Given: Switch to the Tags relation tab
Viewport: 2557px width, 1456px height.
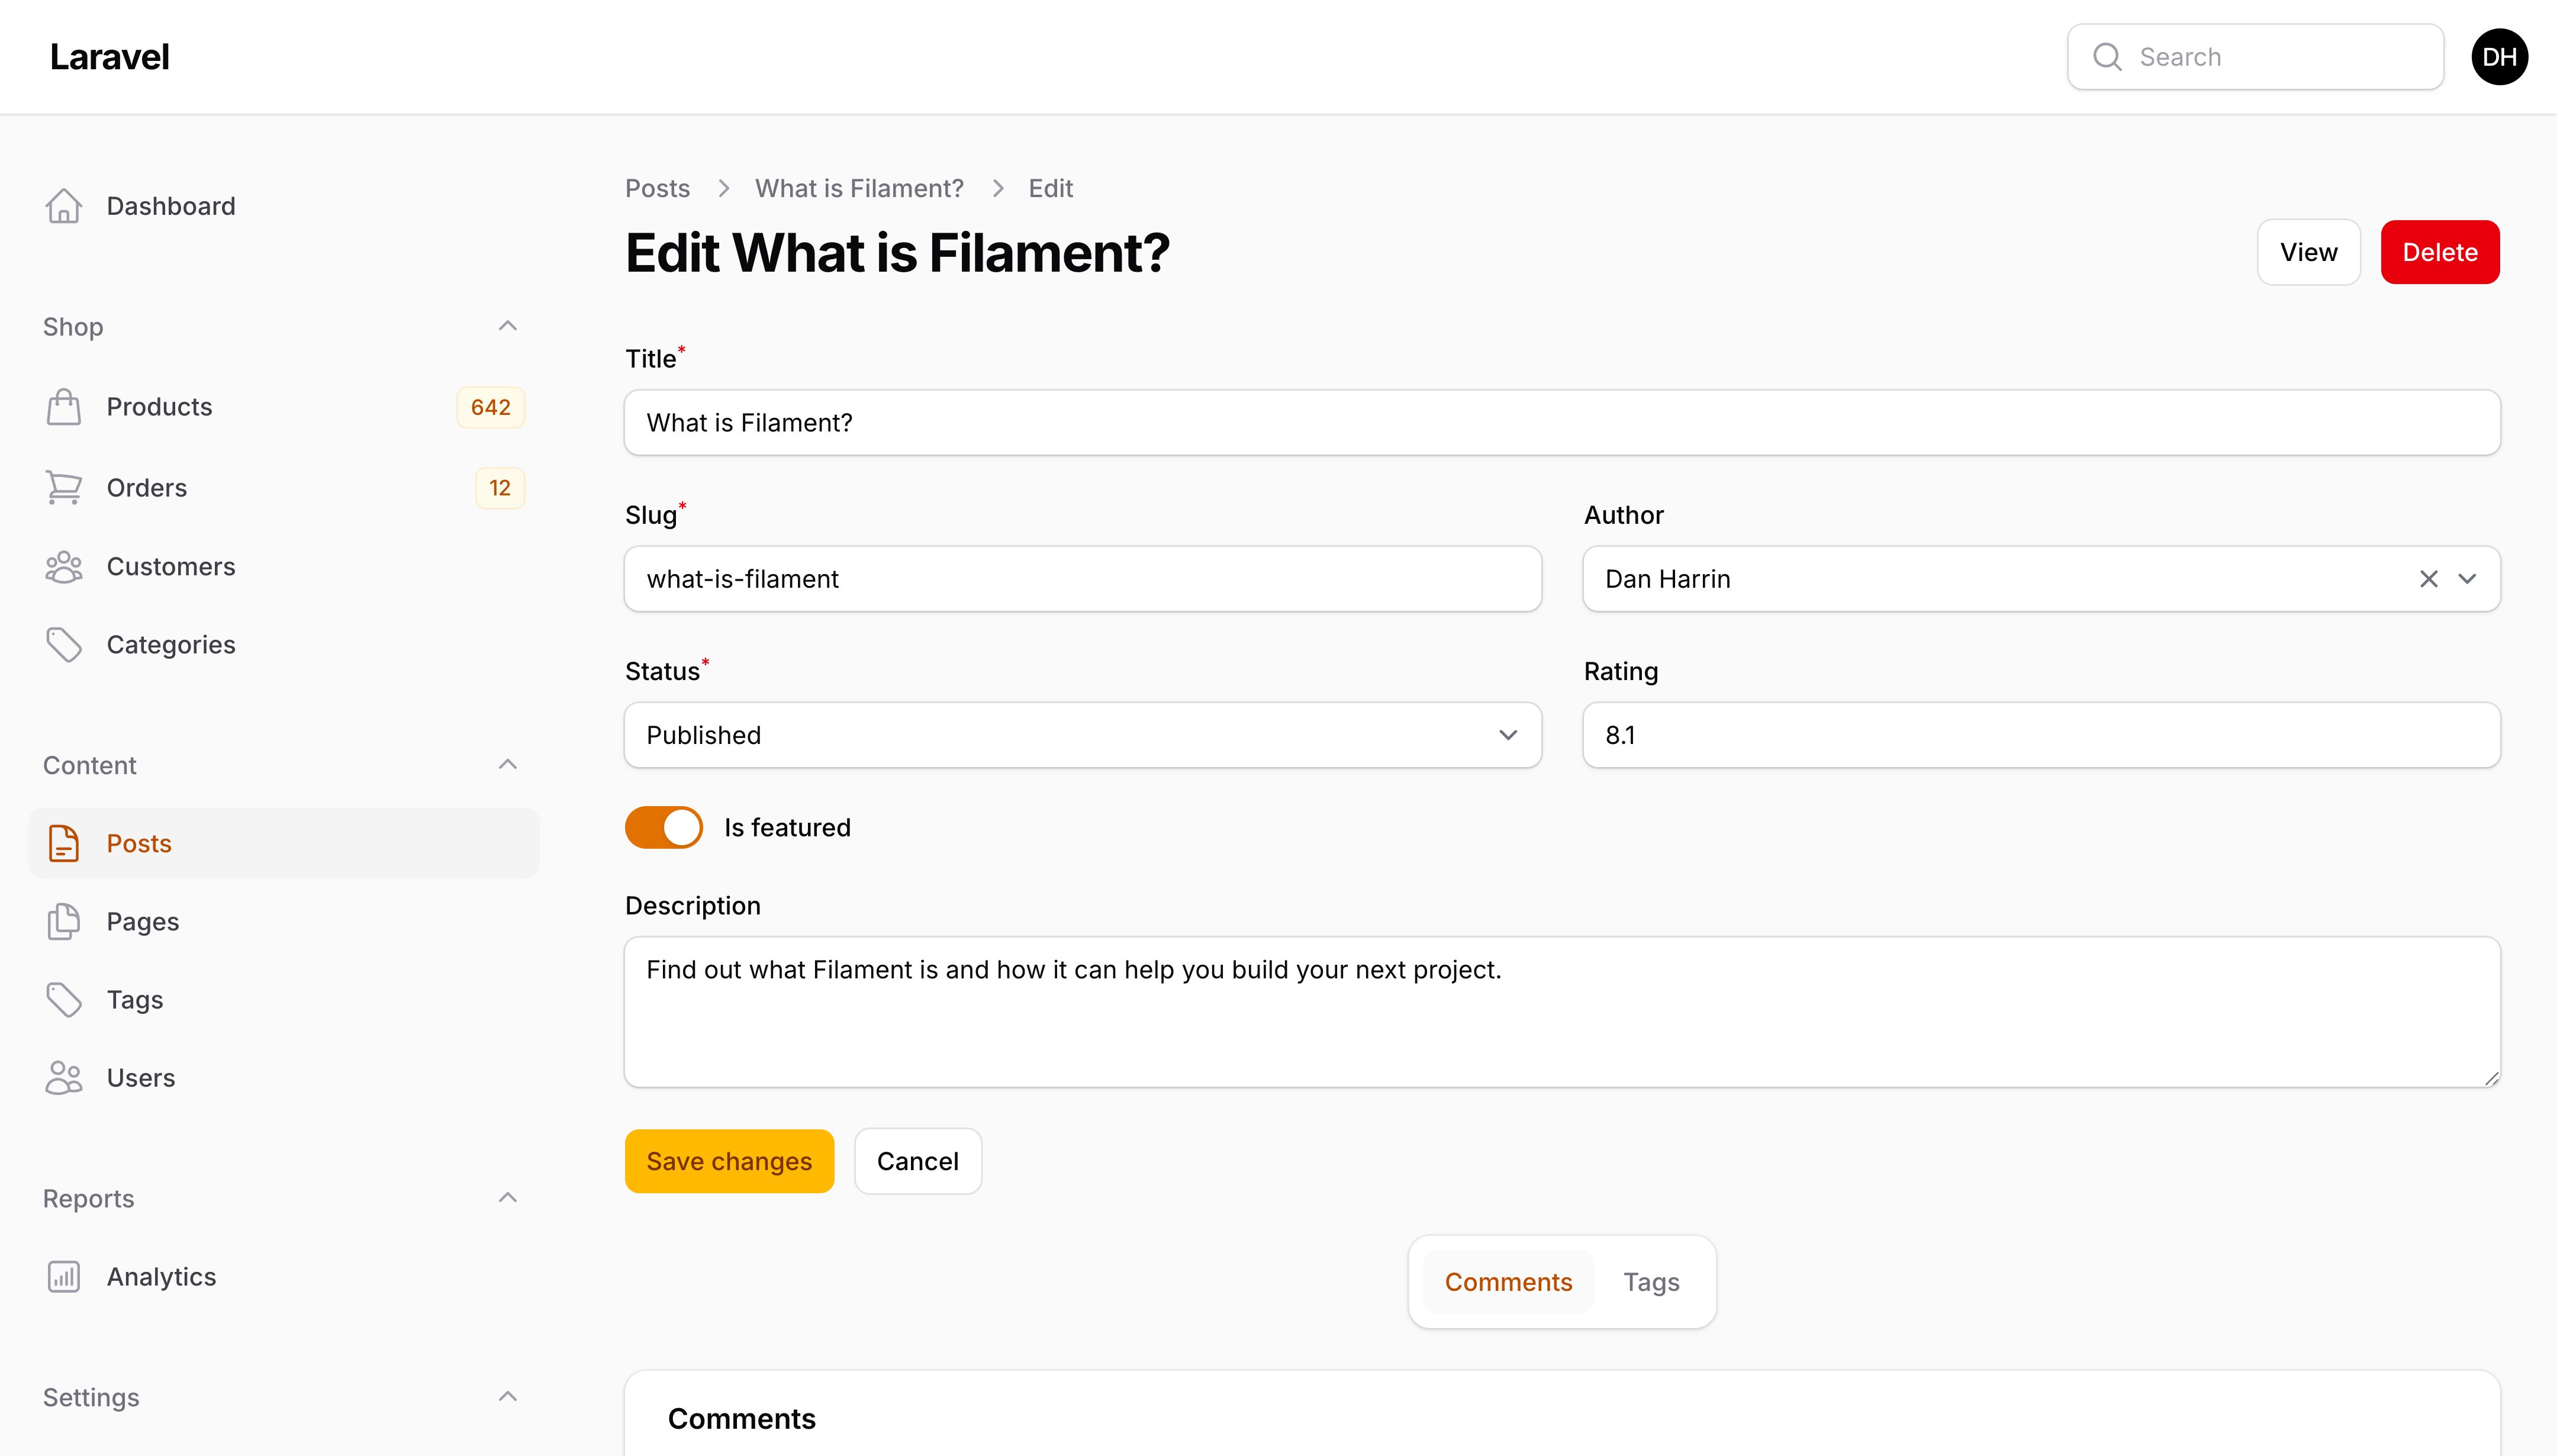Looking at the screenshot, I should [1651, 1282].
